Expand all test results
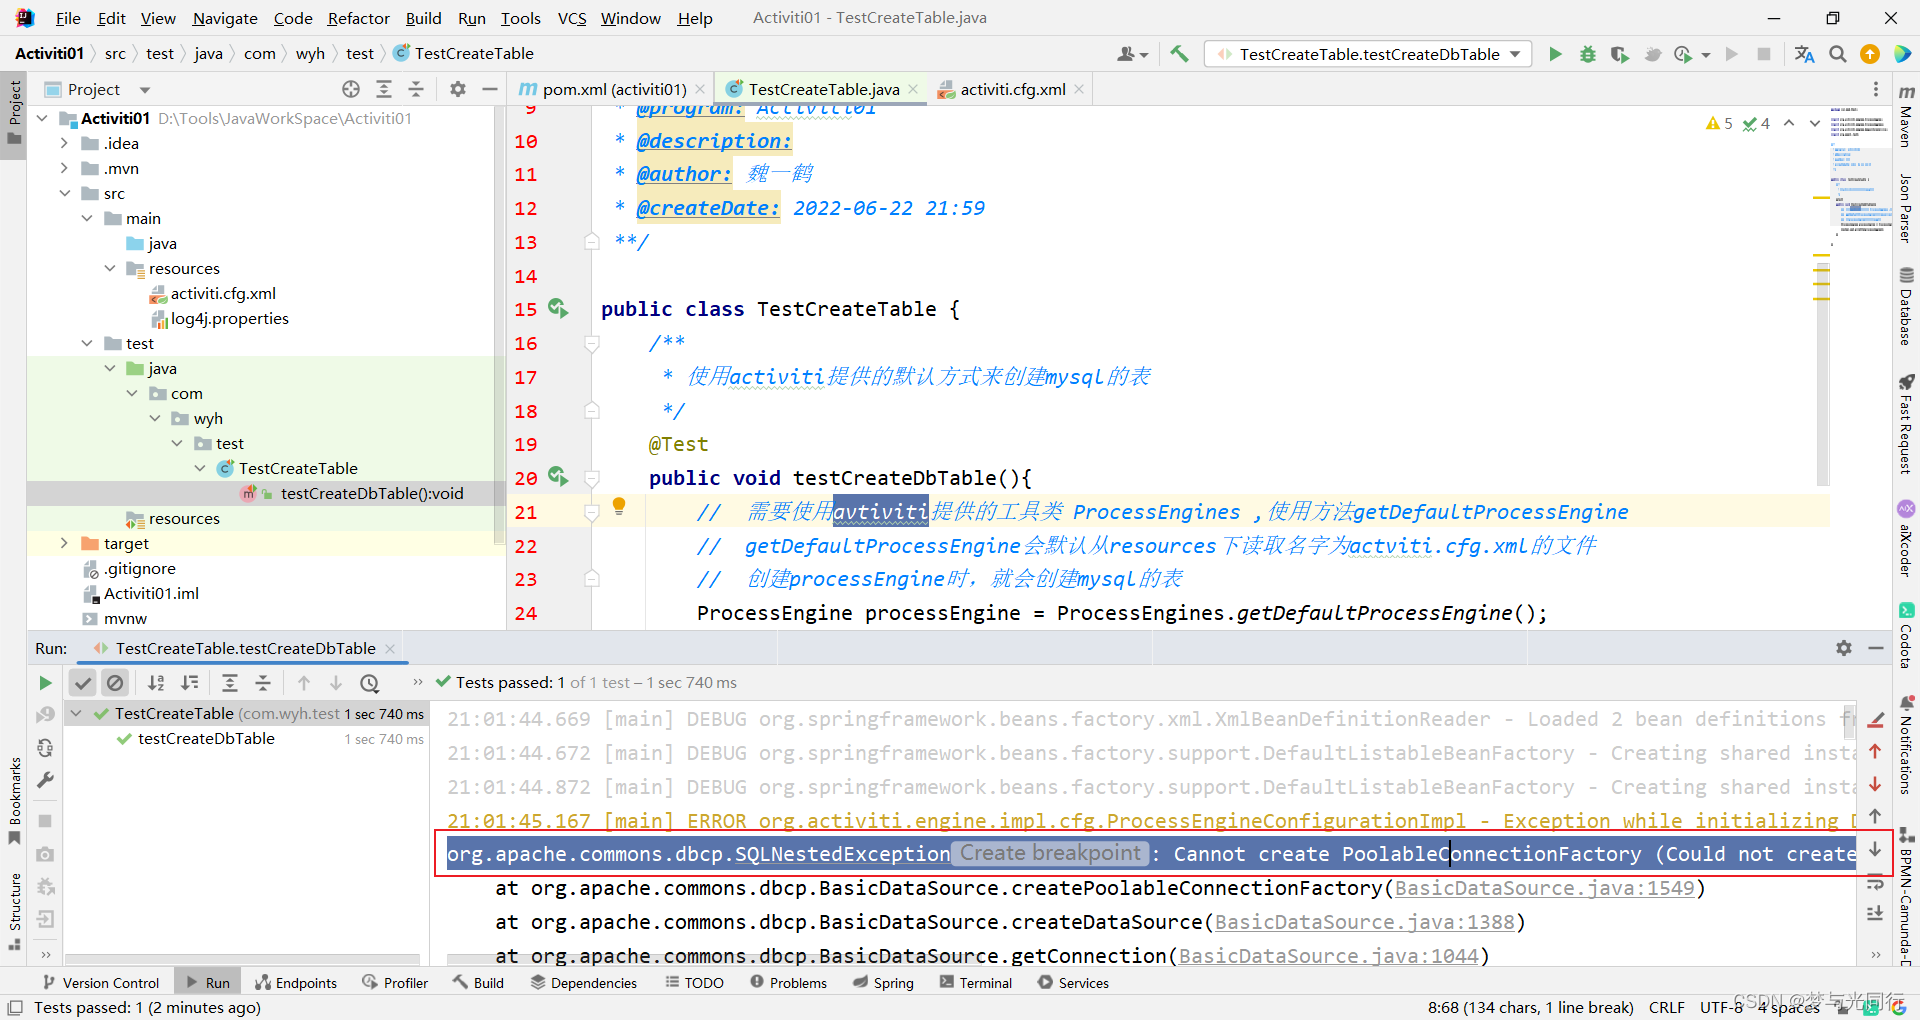1920x1020 pixels. pyautogui.click(x=230, y=683)
